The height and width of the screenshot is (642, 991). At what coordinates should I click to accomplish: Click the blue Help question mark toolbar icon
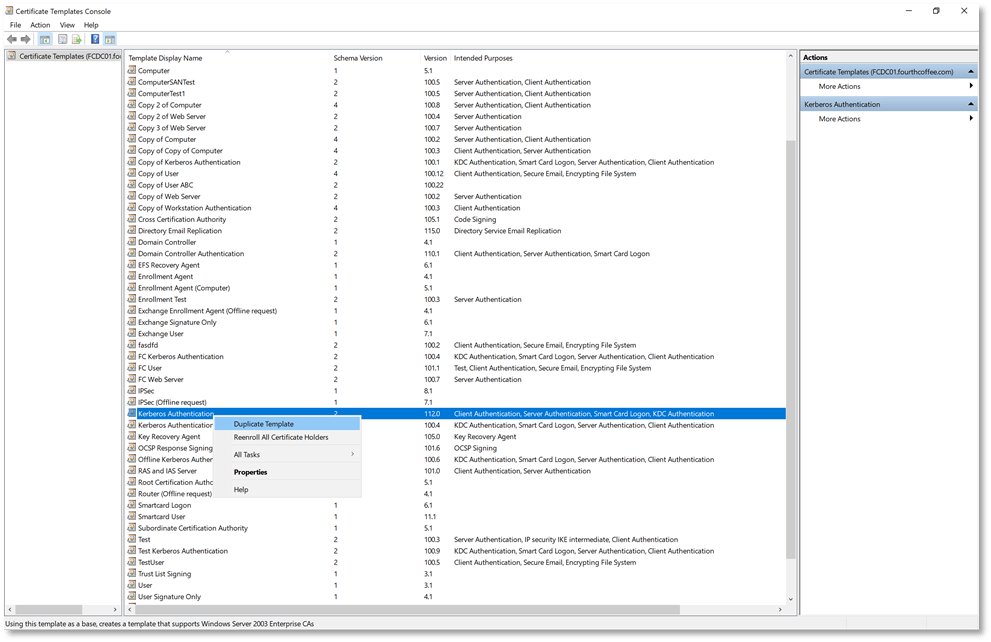point(95,39)
